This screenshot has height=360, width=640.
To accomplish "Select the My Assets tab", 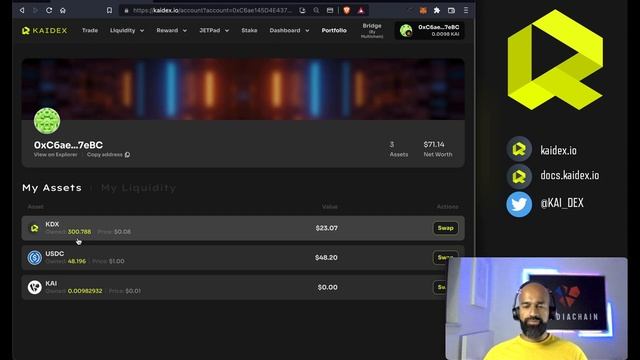I will tap(52, 188).
